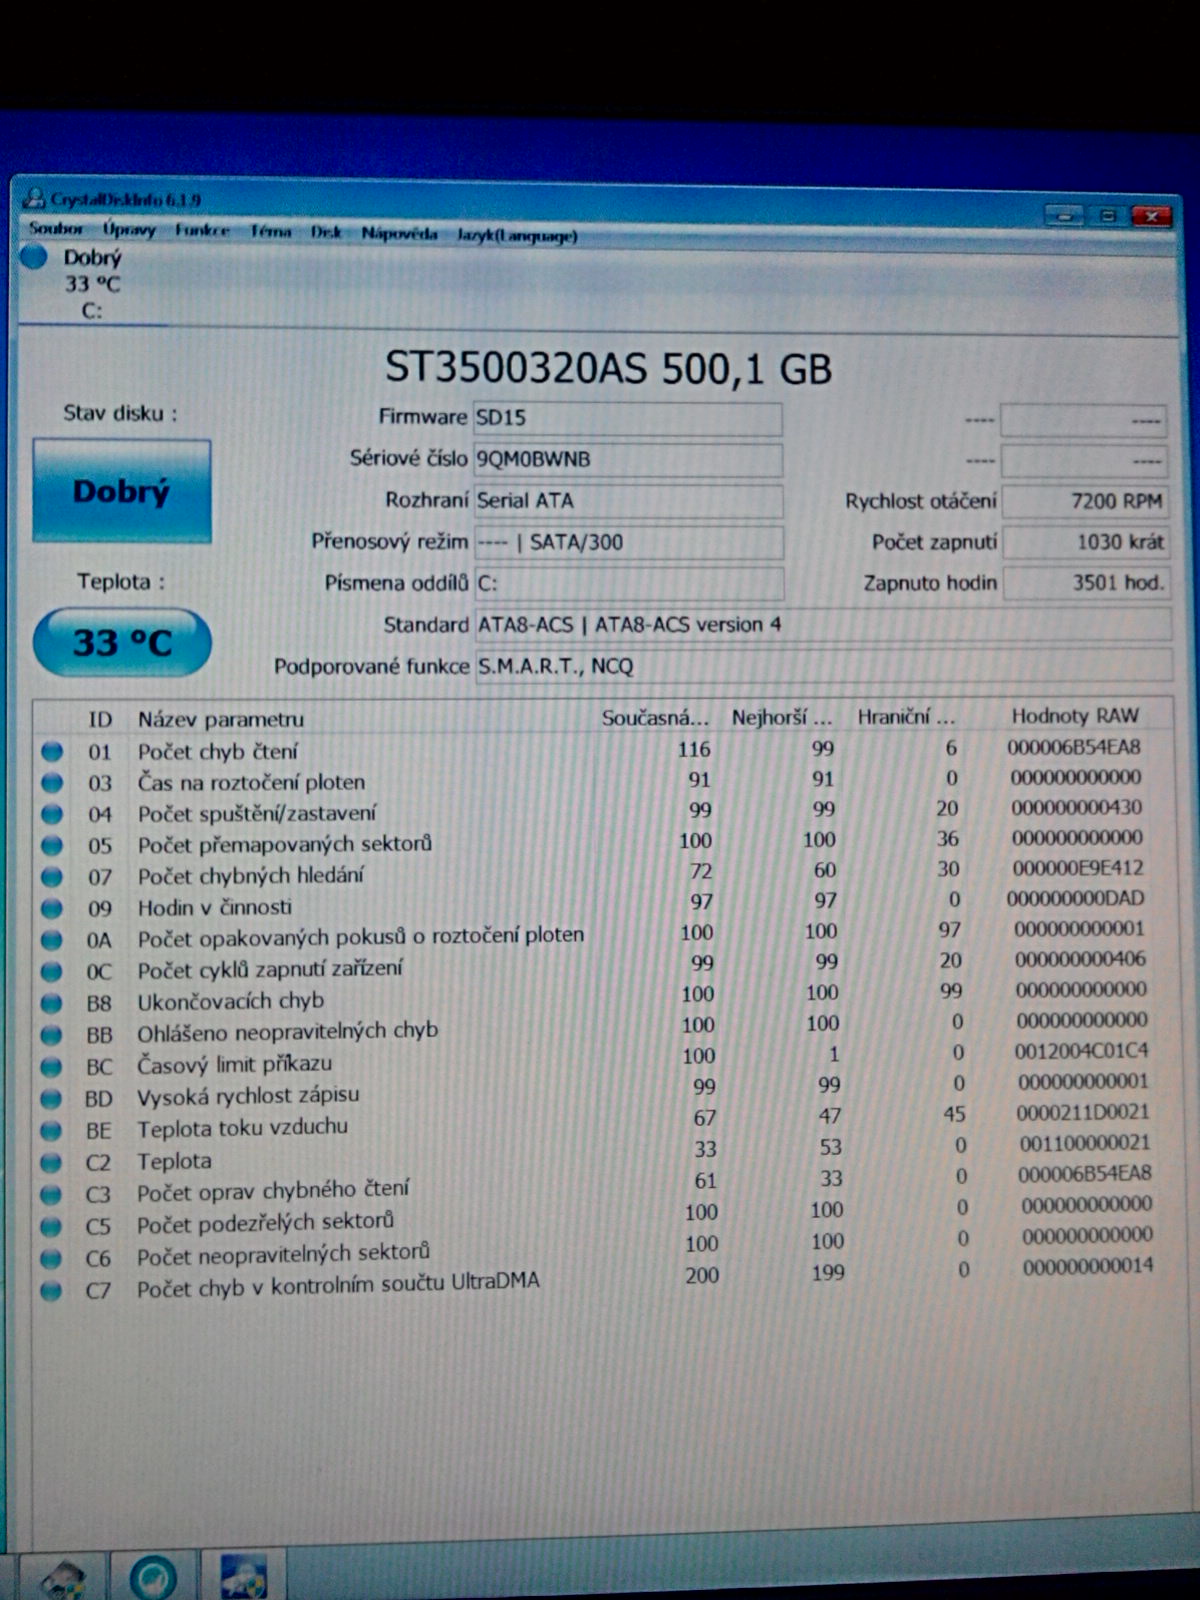Open the Téma menu
This screenshot has width=1200, height=1600.
(270, 232)
